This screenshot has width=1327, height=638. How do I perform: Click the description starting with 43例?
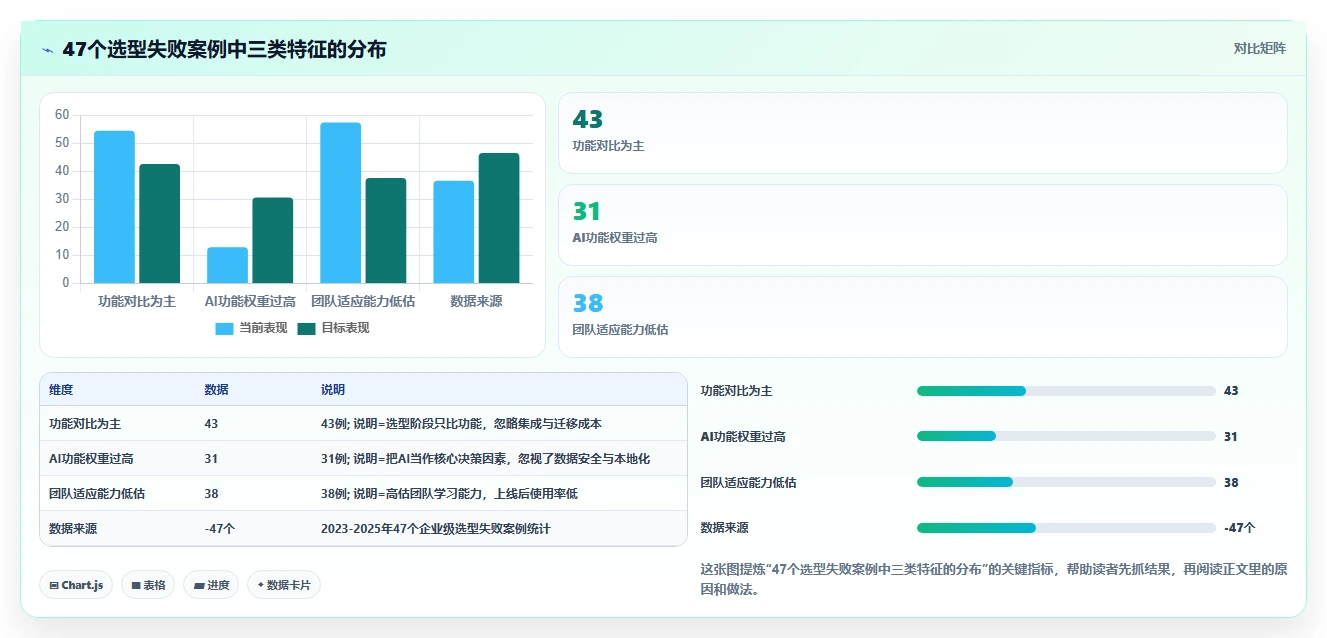click(x=461, y=424)
